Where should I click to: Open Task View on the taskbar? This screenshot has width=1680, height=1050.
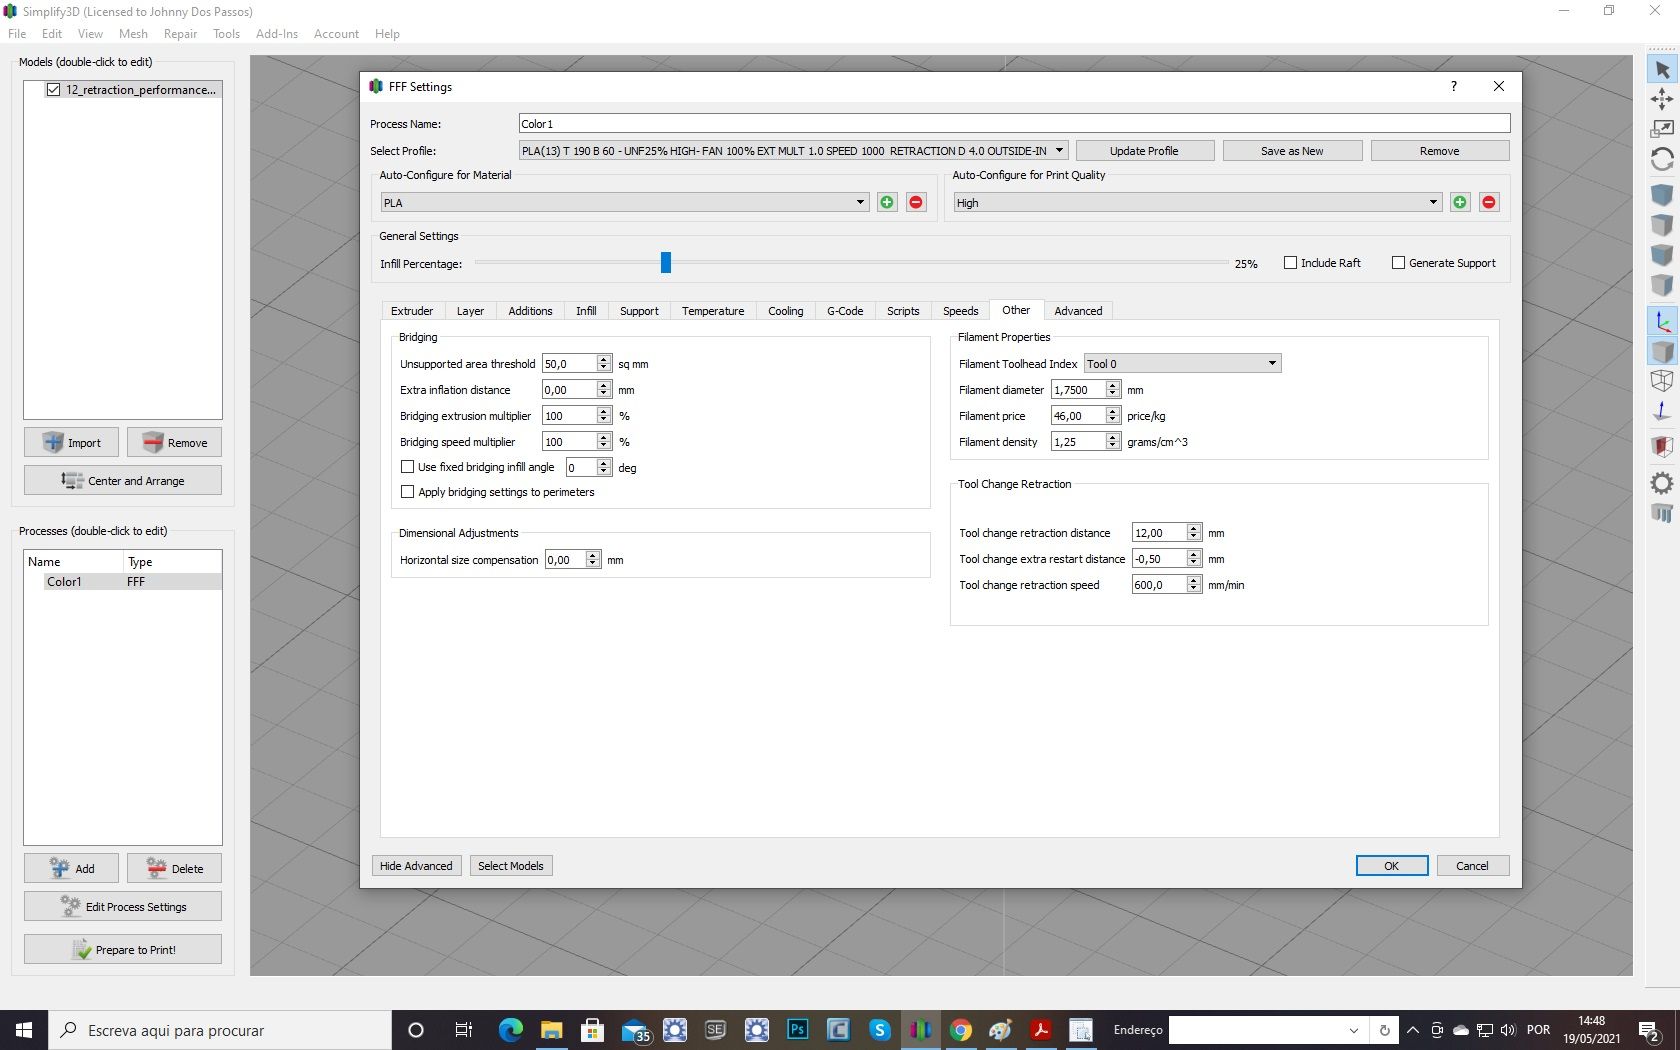click(x=463, y=1029)
